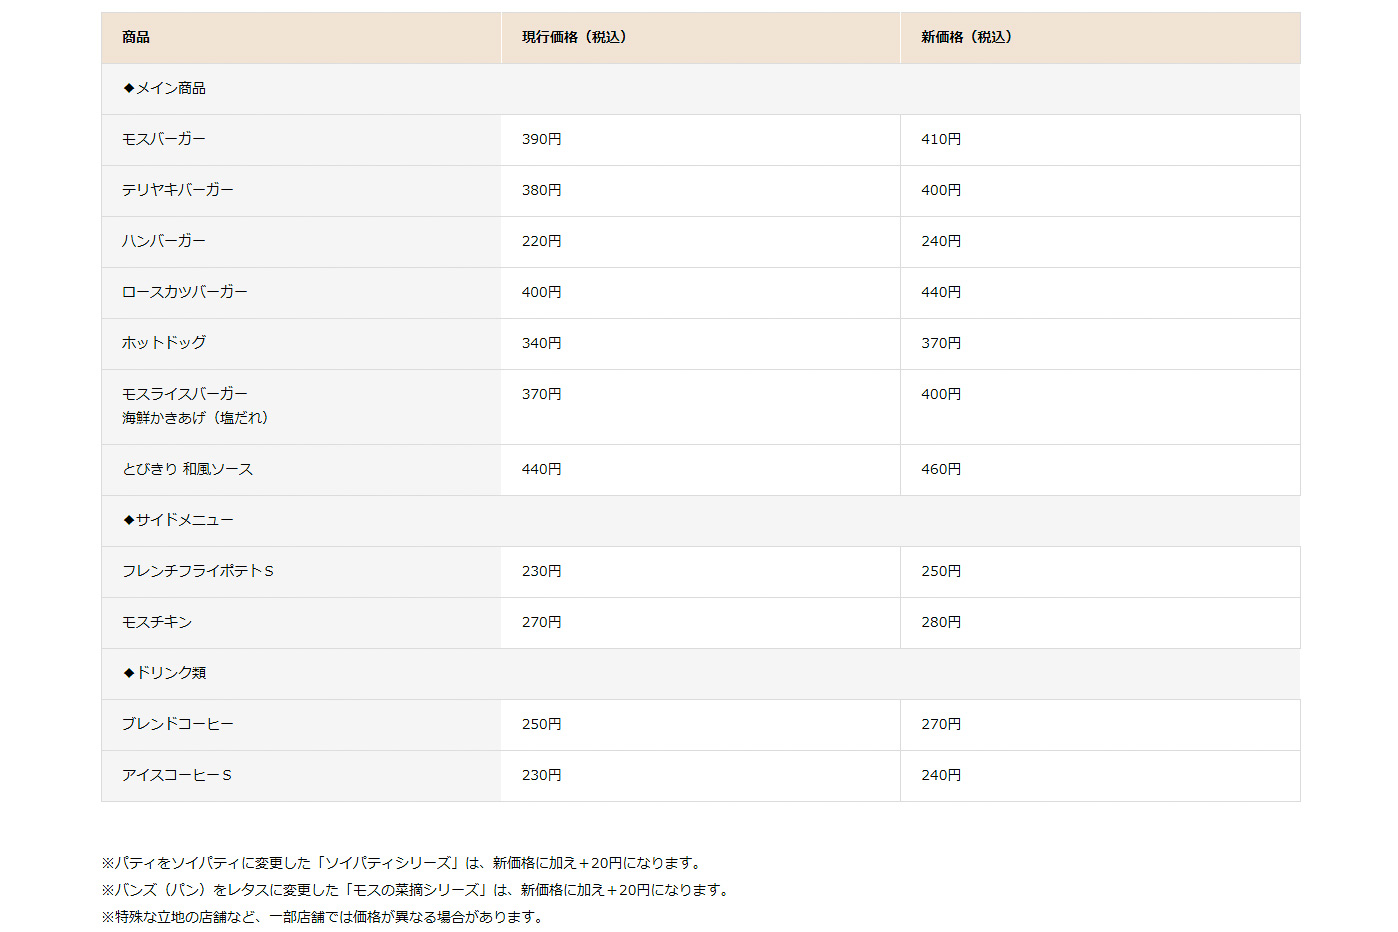Click the モスチキン current price 270円
Viewport: 1398px width, 932px height.
541,622
